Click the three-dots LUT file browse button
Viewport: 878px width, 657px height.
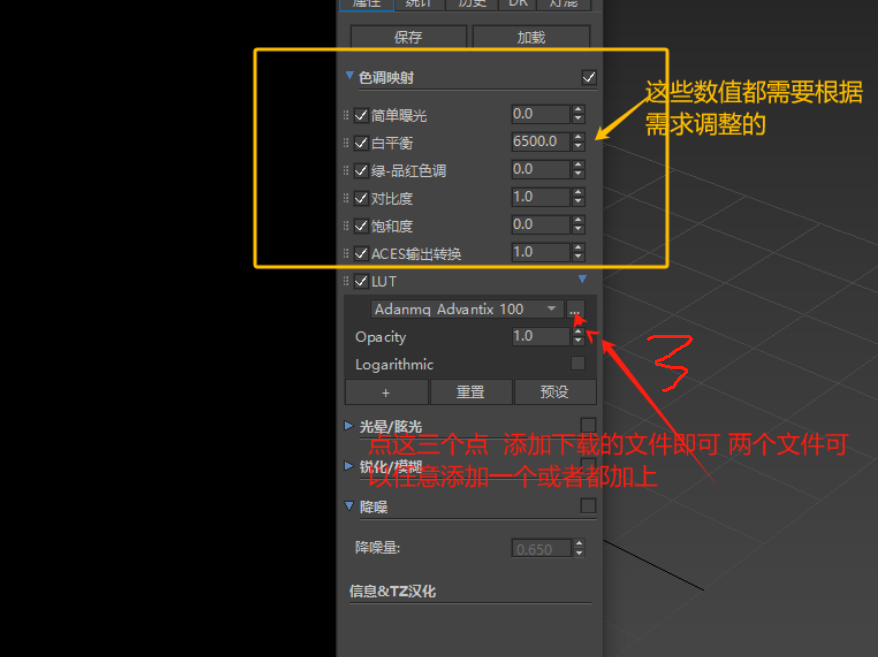point(575,310)
